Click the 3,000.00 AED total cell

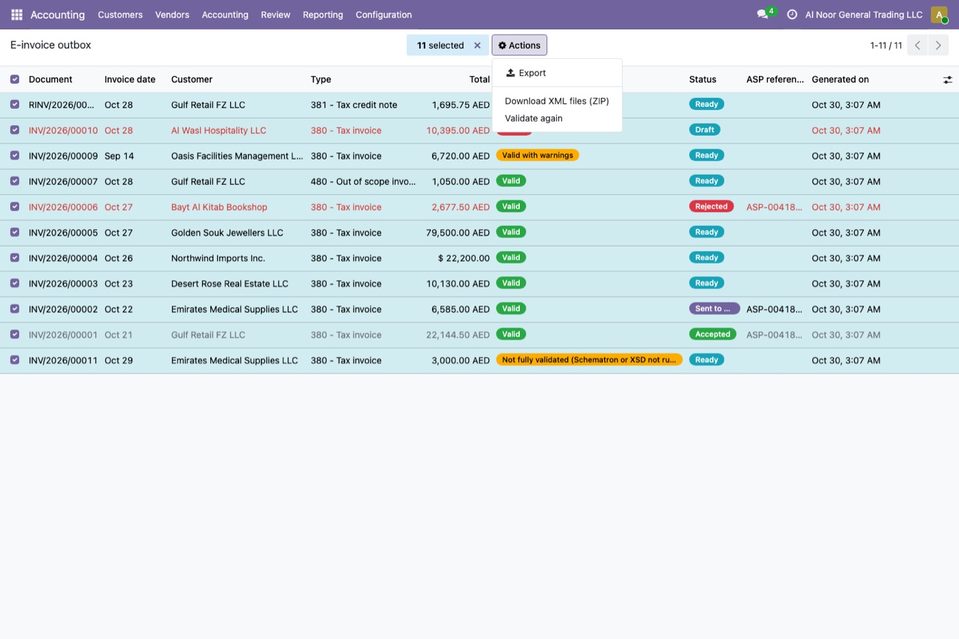[x=461, y=361]
